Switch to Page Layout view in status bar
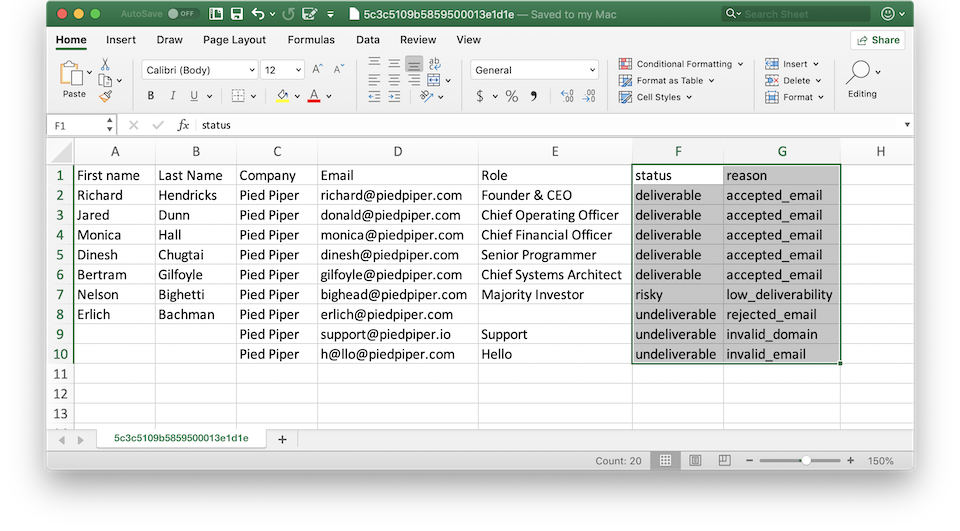 (695, 461)
